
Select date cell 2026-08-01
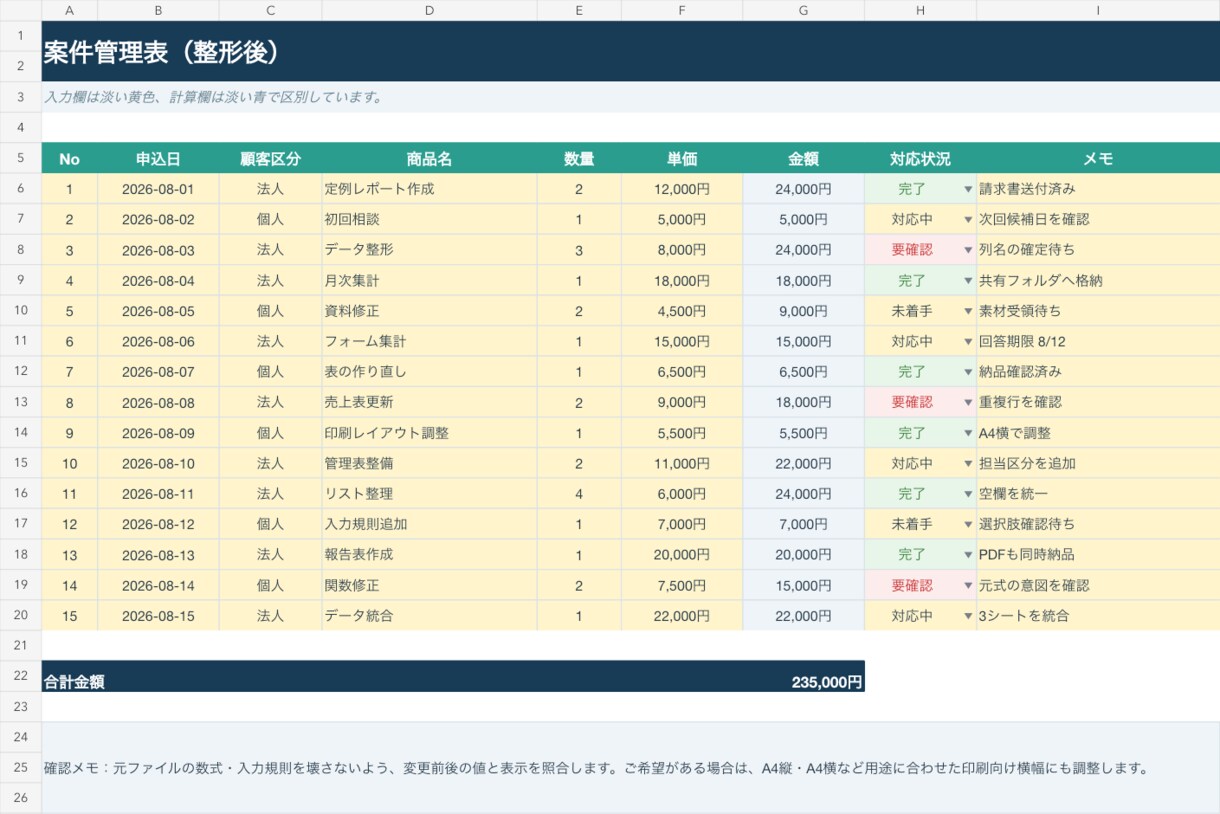[x=158, y=189]
